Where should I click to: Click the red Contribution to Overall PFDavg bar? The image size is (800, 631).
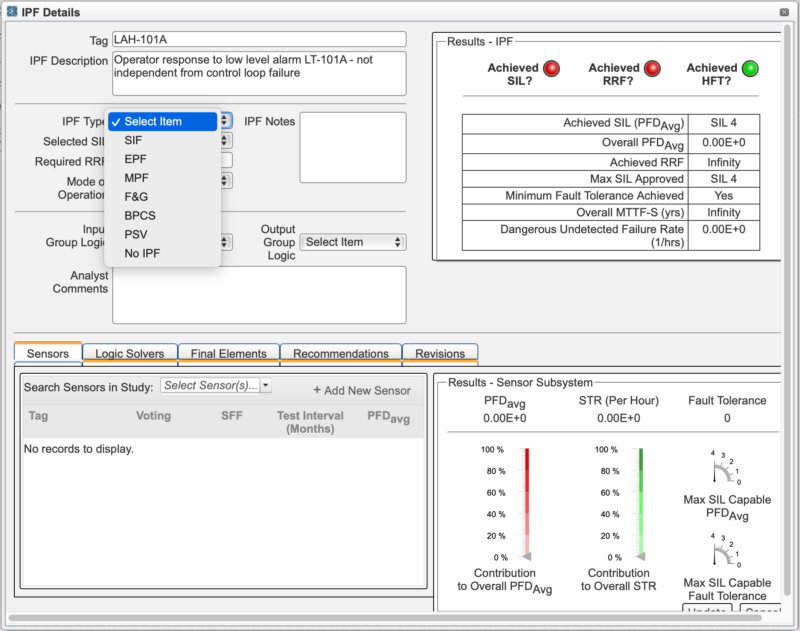click(x=527, y=500)
